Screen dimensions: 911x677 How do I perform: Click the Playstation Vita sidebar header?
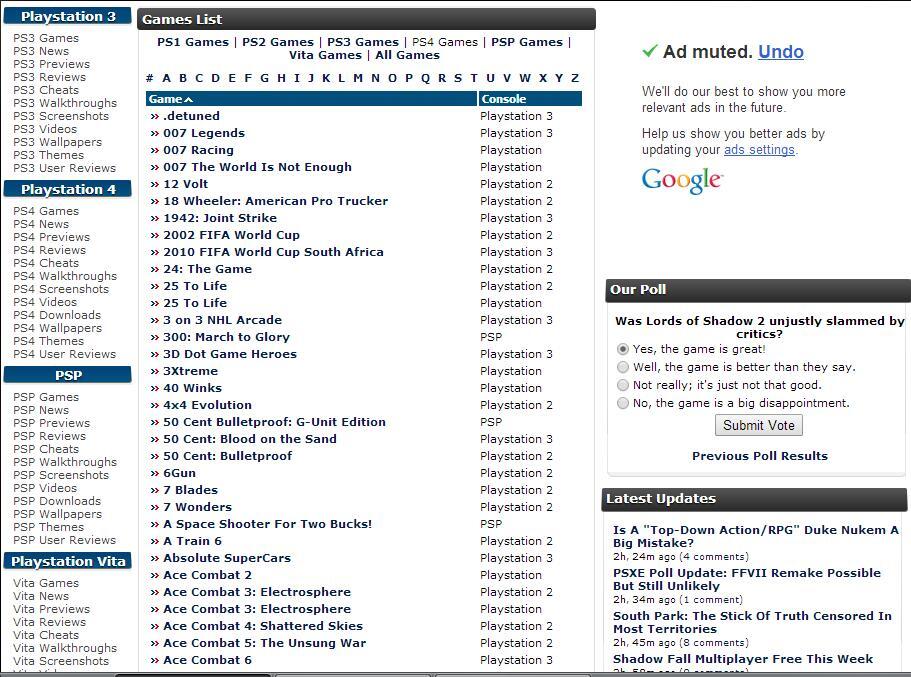[67, 561]
